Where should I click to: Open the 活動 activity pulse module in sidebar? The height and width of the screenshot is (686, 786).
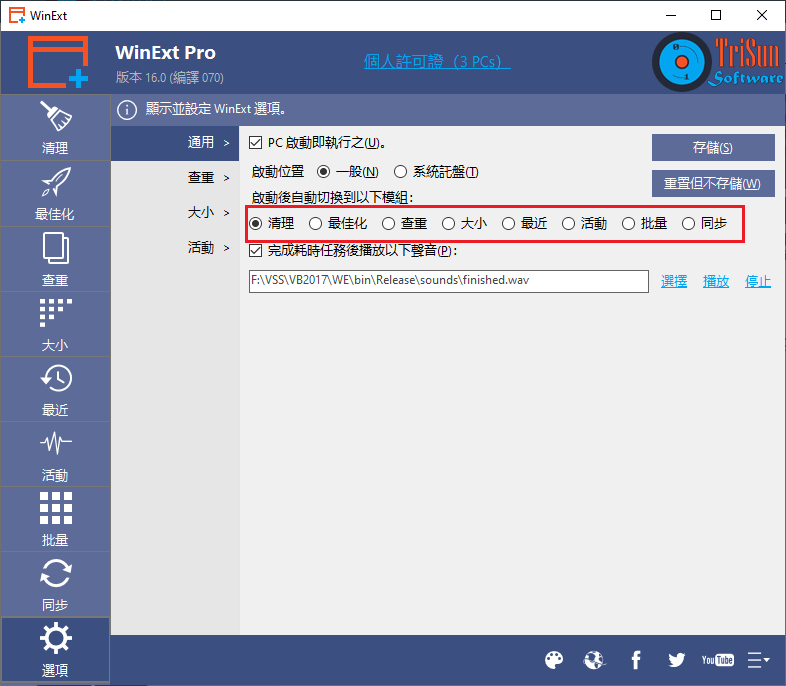[x=55, y=454]
